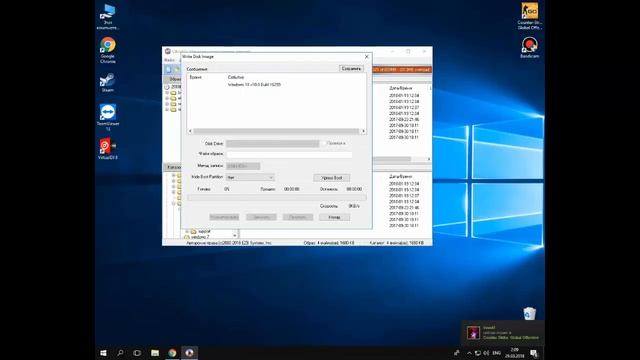
Task: Click the EZB Systems copyright status text
Action: pos(229,243)
